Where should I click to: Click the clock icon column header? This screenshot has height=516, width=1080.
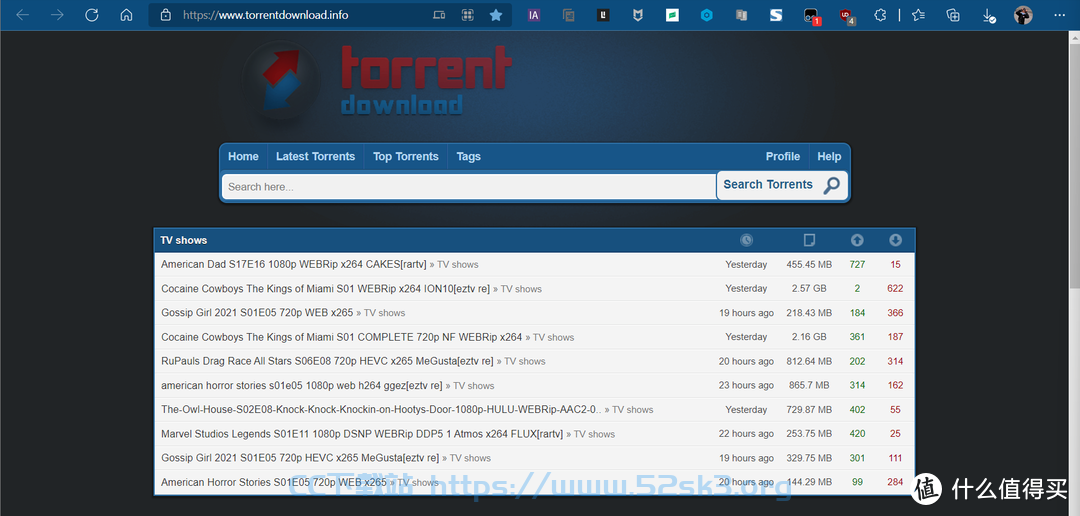pyautogui.click(x=747, y=240)
